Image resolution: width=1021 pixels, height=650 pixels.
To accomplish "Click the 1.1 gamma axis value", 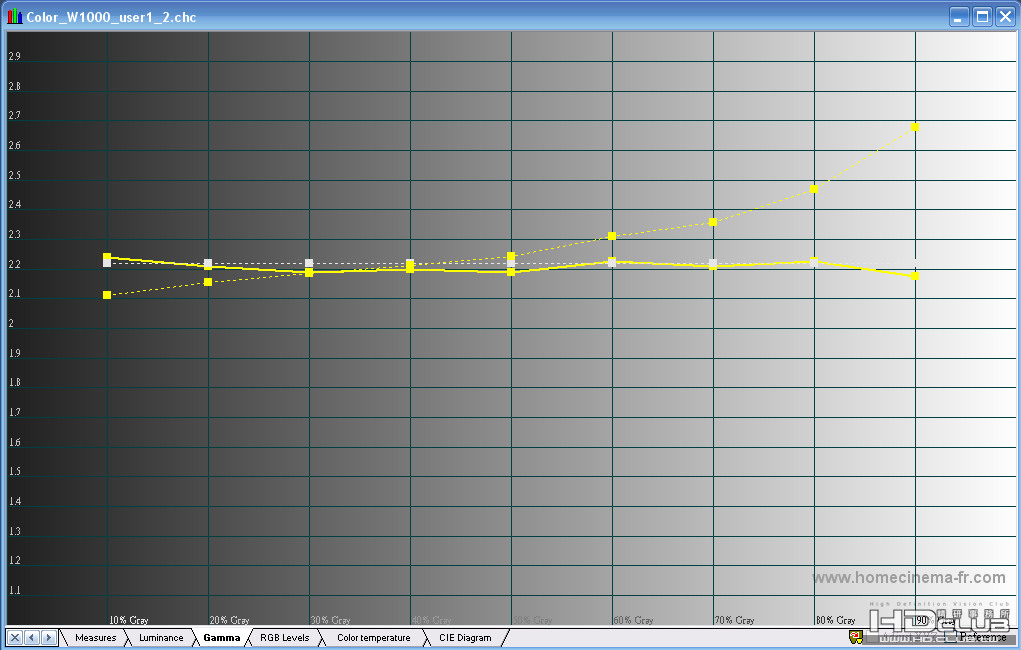I will coord(14,590).
